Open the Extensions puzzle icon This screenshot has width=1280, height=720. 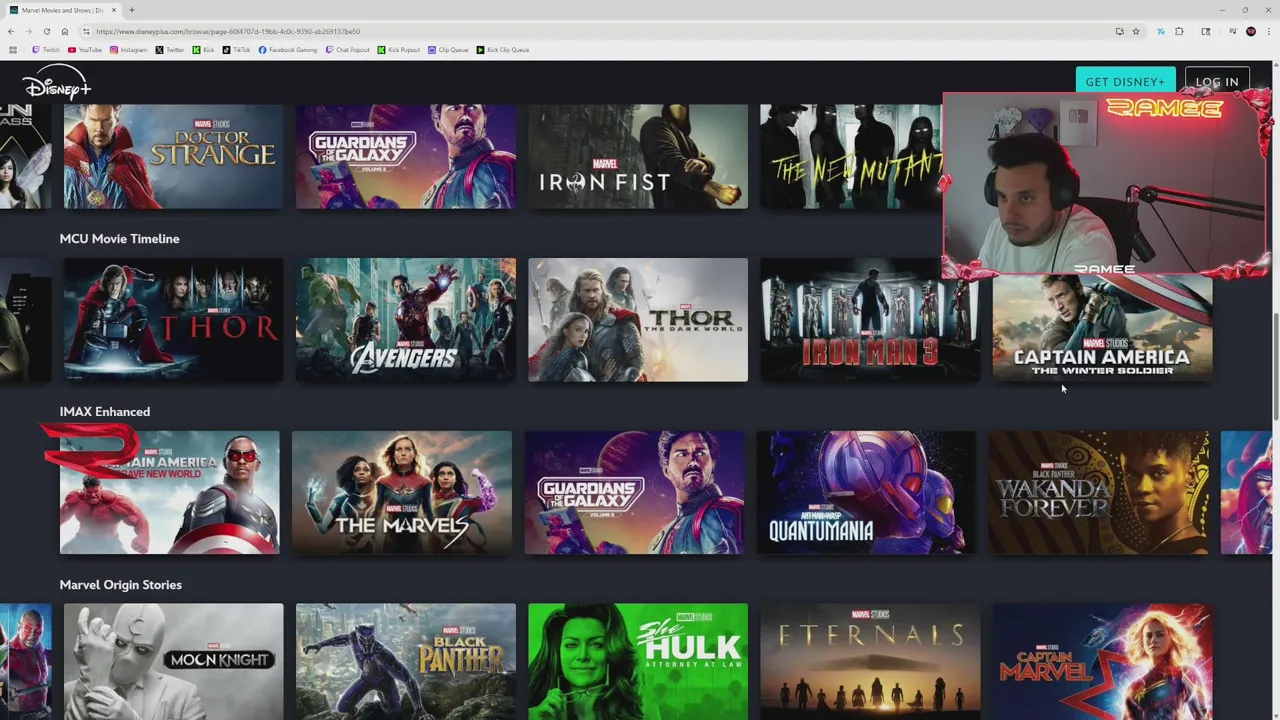tap(1179, 31)
